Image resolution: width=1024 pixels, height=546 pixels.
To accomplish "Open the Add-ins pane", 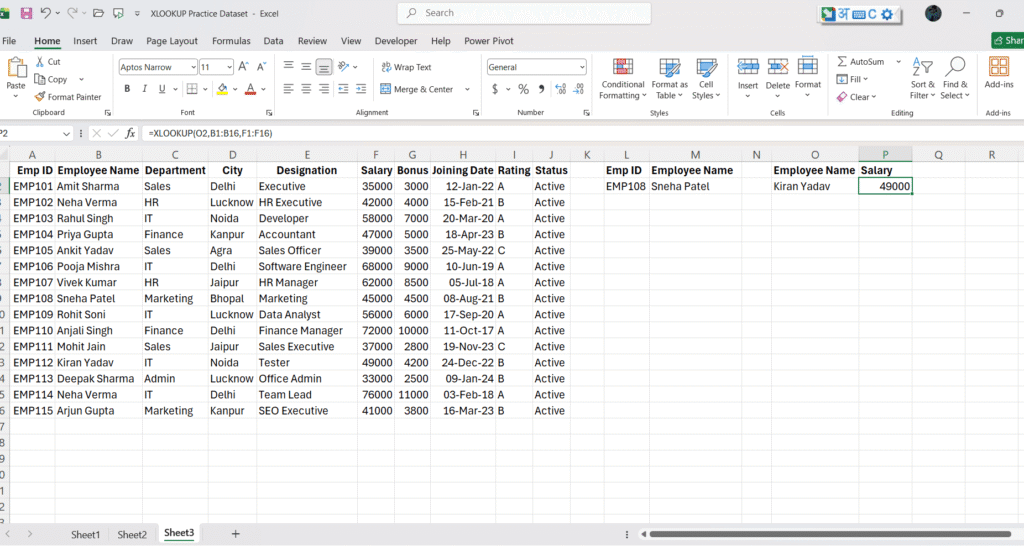I will click(999, 72).
